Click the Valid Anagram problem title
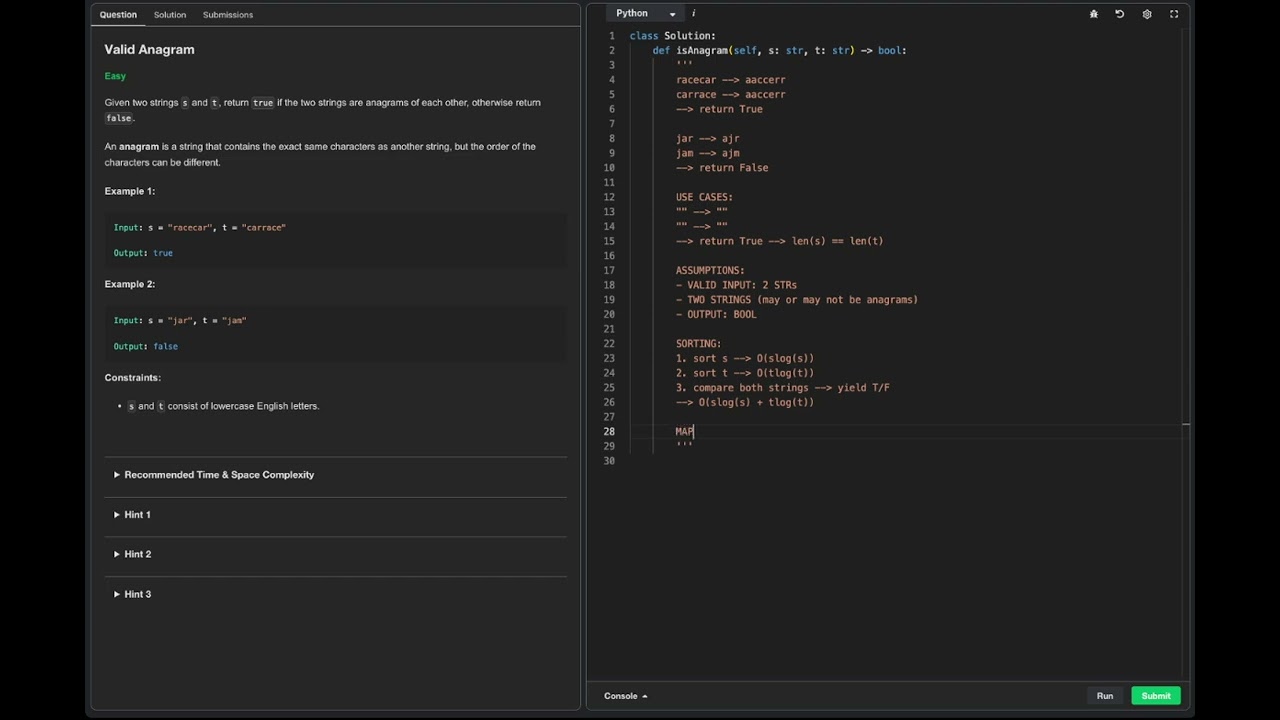The image size is (1280, 720). [x=150, y=49]
